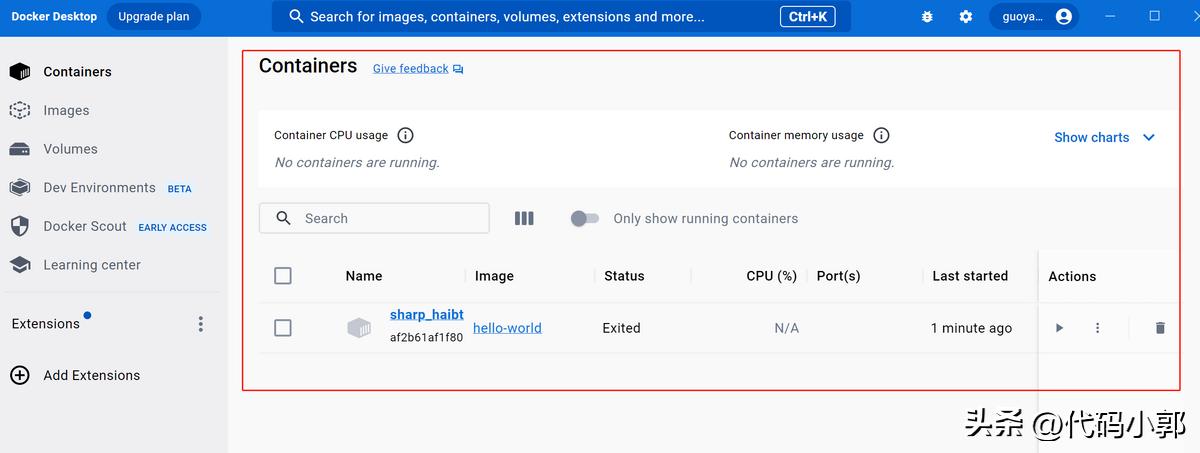Click Container CPU usage info icon
The image size is (1200, 453).
pyautogui.click(x=405, y=135)
